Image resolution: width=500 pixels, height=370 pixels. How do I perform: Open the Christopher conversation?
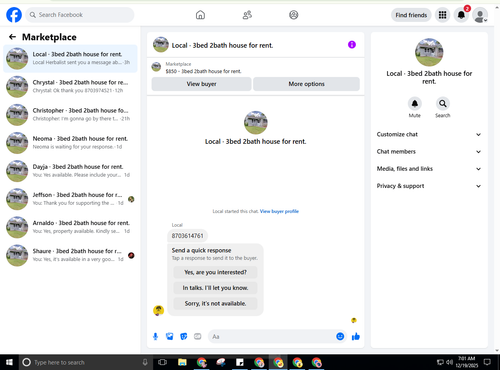(x=70, y=115)
